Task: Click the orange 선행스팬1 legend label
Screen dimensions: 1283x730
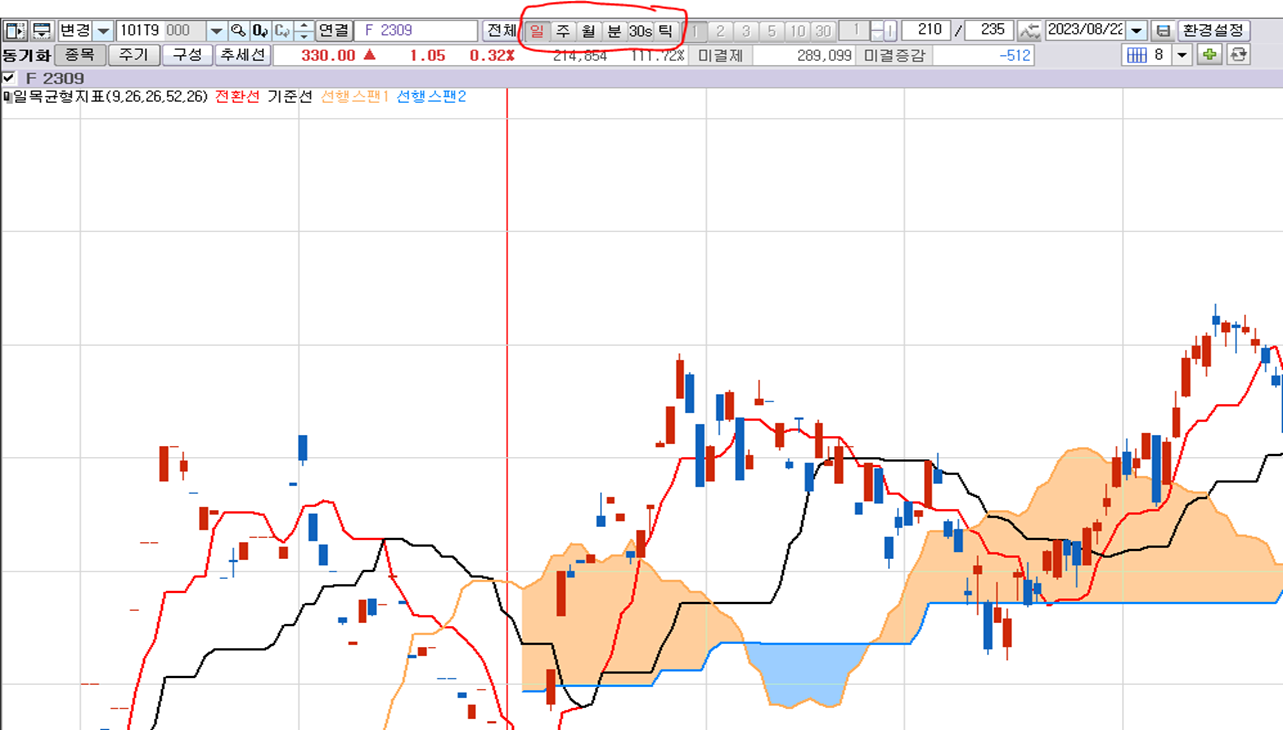Action: pyautogui.click(x=354, y=97)
